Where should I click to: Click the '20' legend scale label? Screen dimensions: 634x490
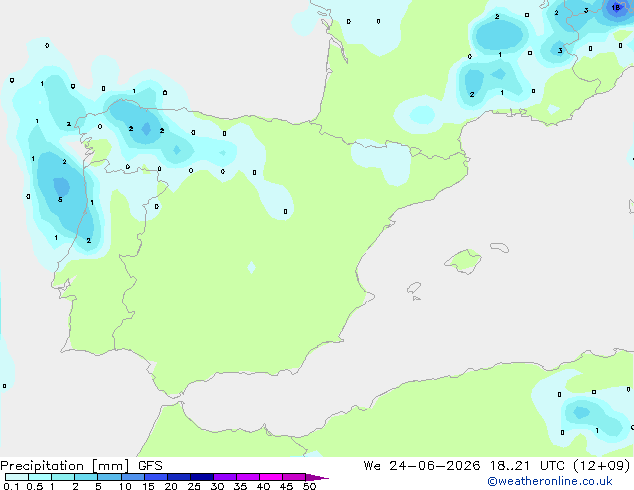171,486
